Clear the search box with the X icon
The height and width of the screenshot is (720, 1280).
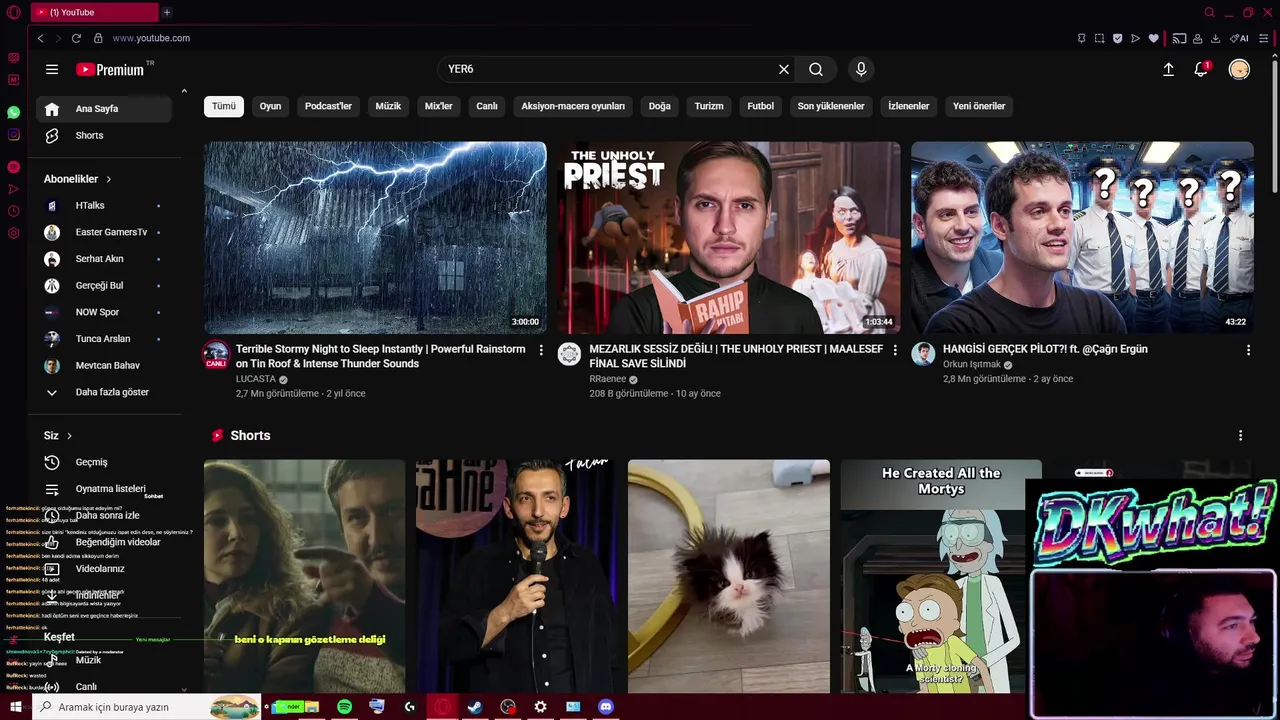(x=784, y=69)
